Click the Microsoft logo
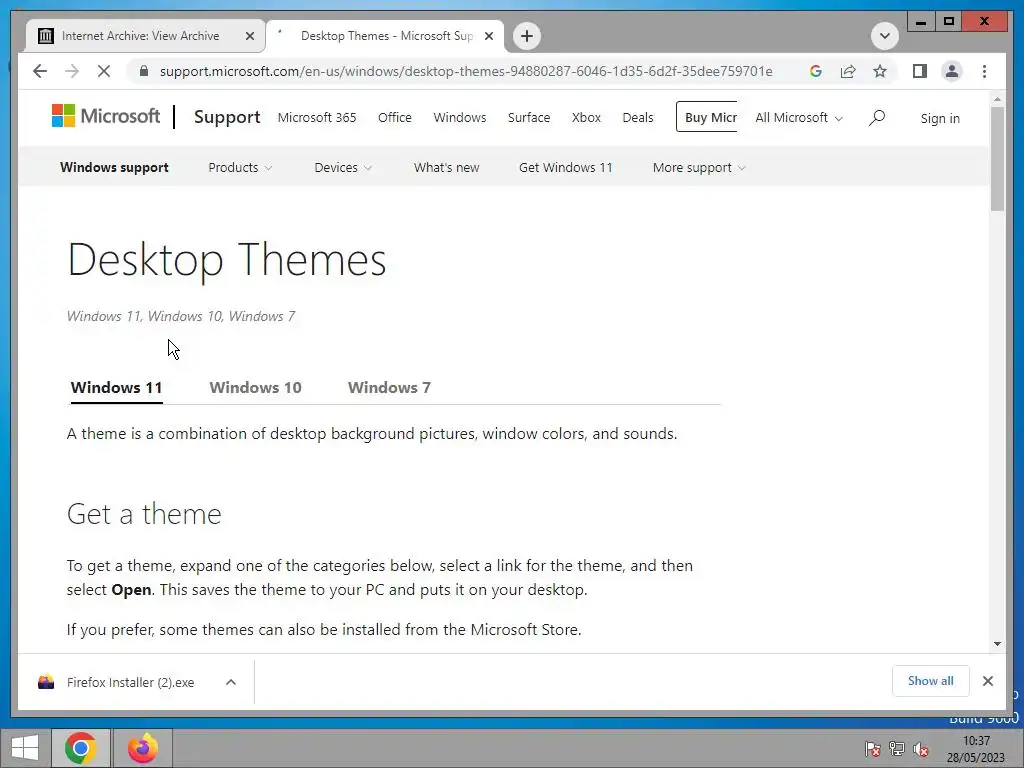 pos(106,116)
